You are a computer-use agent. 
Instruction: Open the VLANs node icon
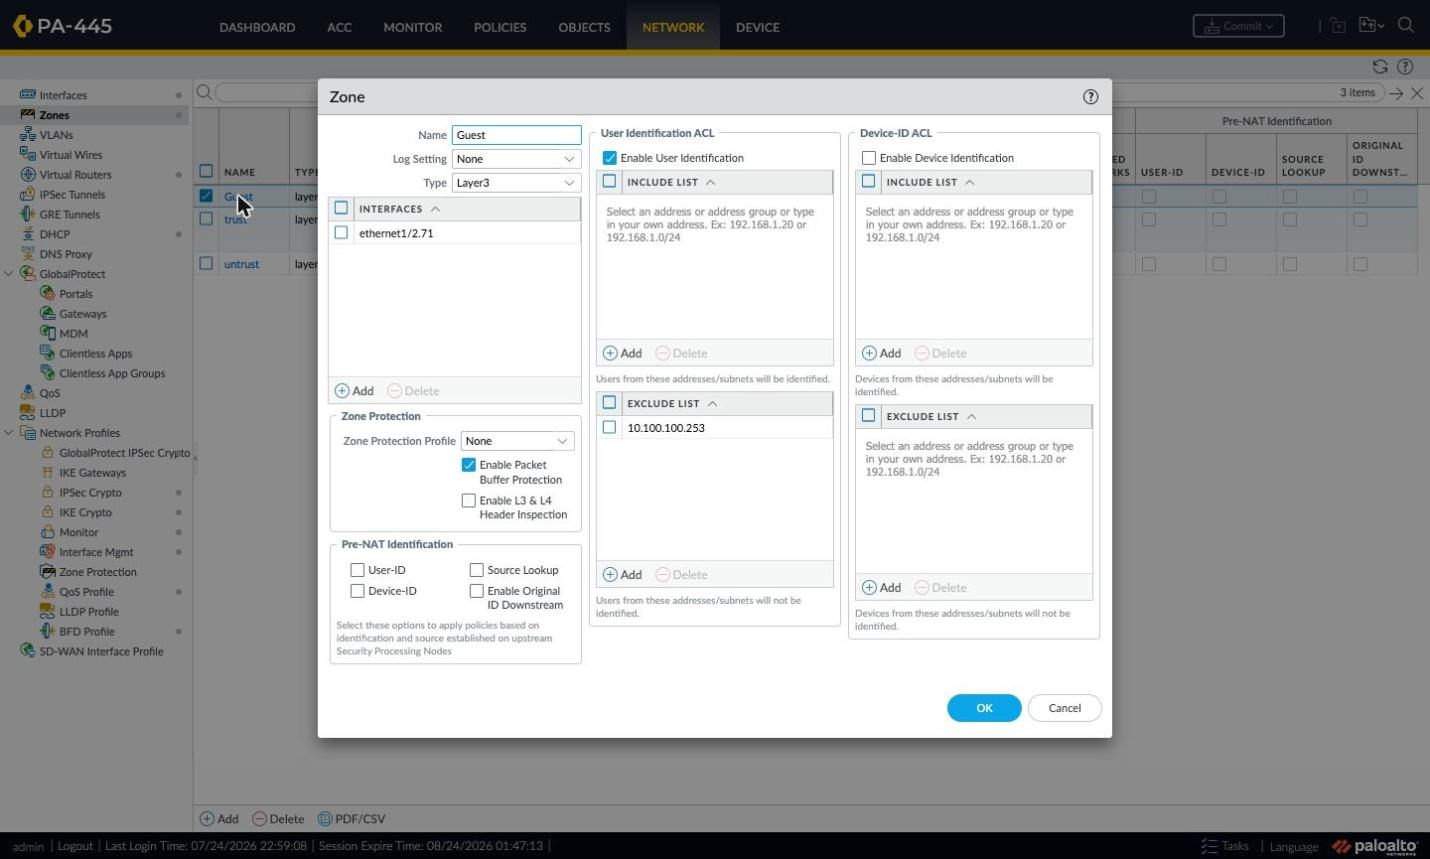click(28, 134)
